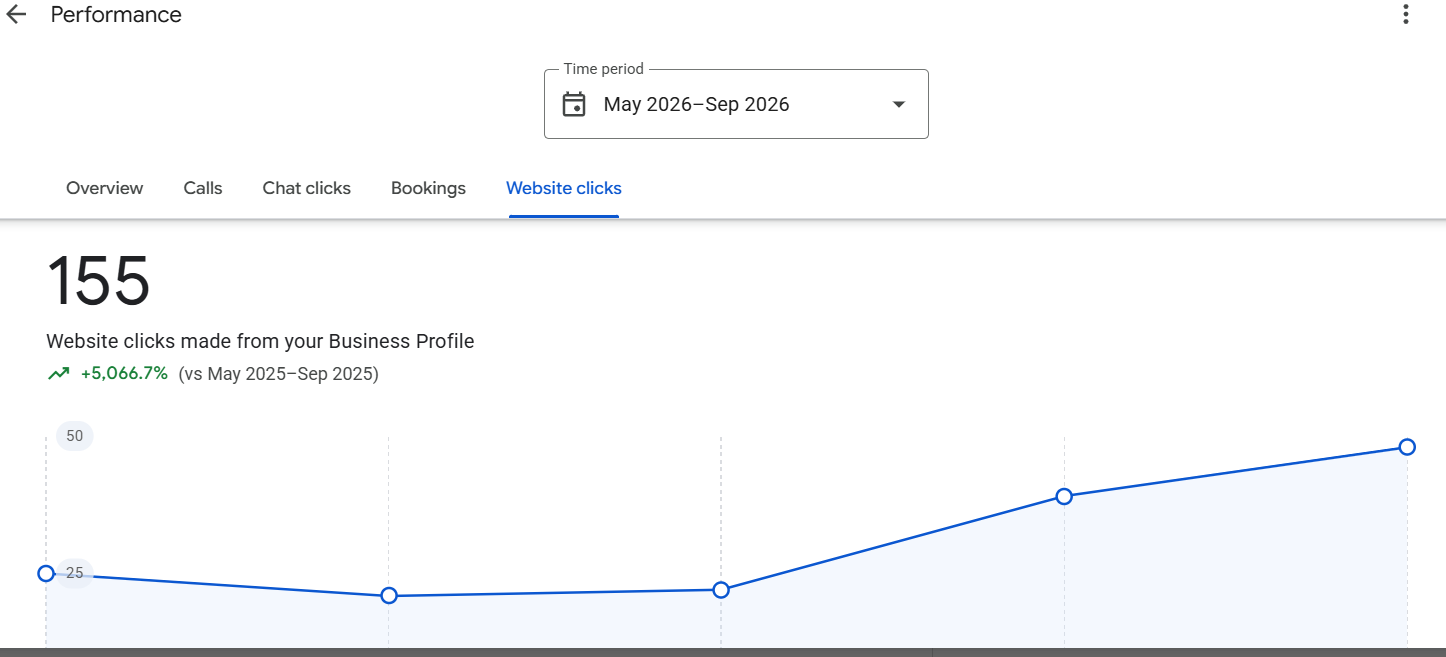Click the first data point near 25

(x=45, y=573)
